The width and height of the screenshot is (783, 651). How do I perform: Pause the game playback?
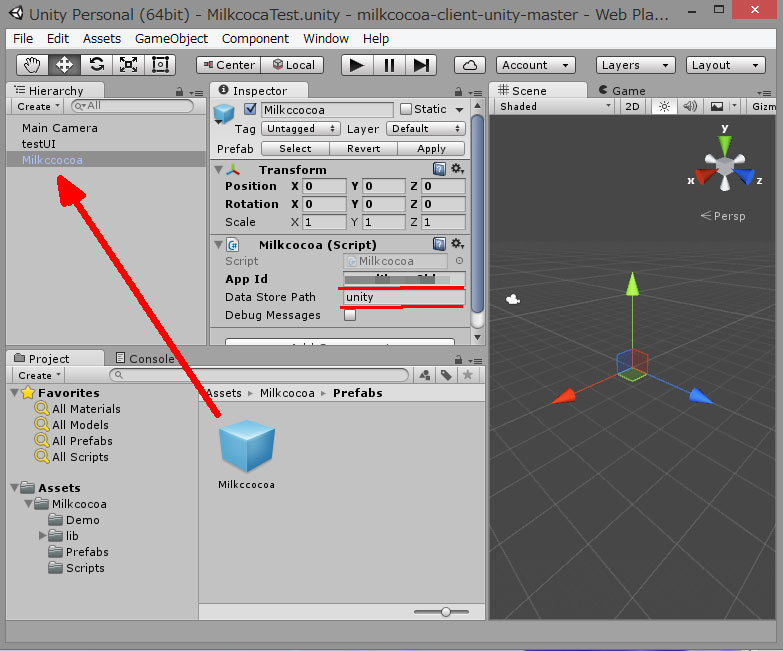(389, 65)
